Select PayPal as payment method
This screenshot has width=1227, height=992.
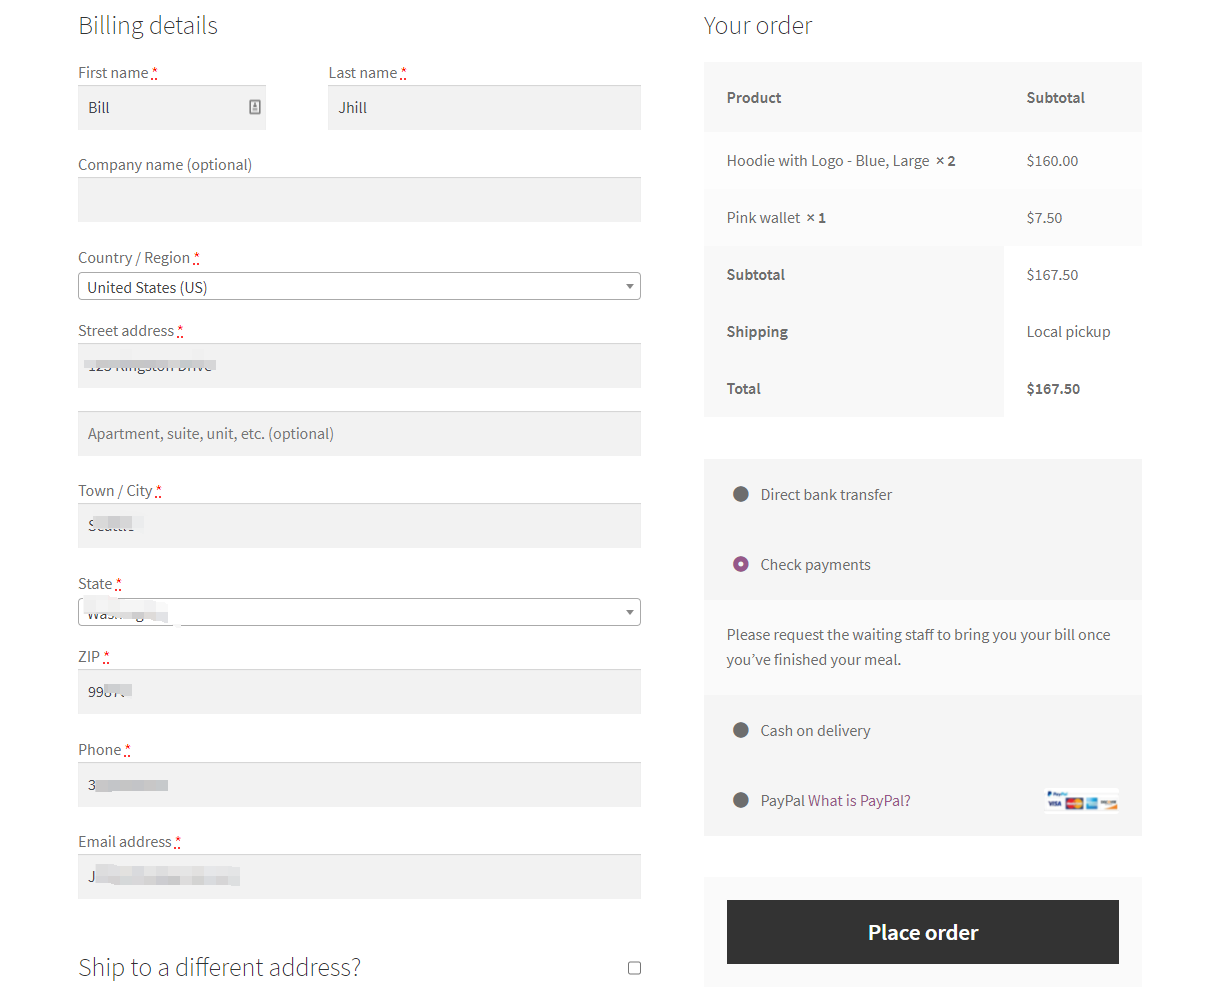[740, 799]
